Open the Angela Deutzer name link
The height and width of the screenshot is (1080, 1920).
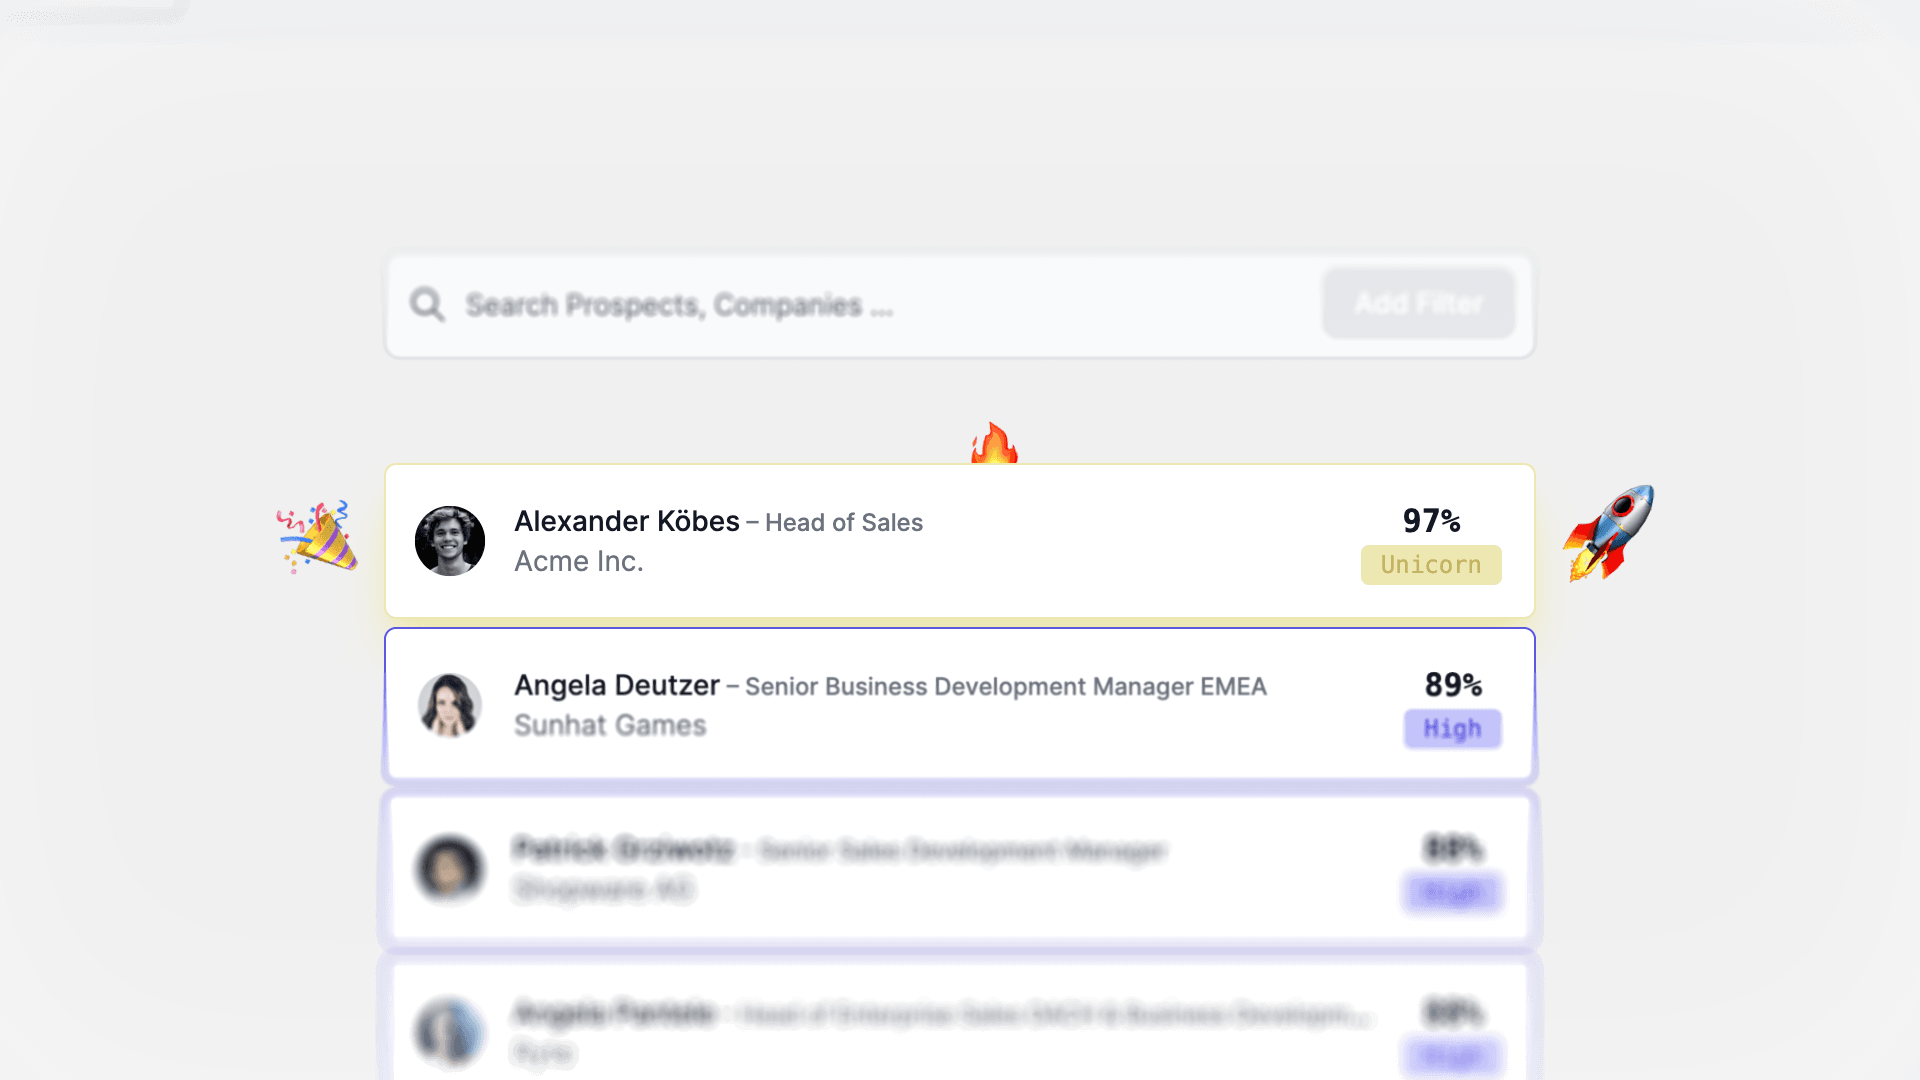tap(617, 685)
